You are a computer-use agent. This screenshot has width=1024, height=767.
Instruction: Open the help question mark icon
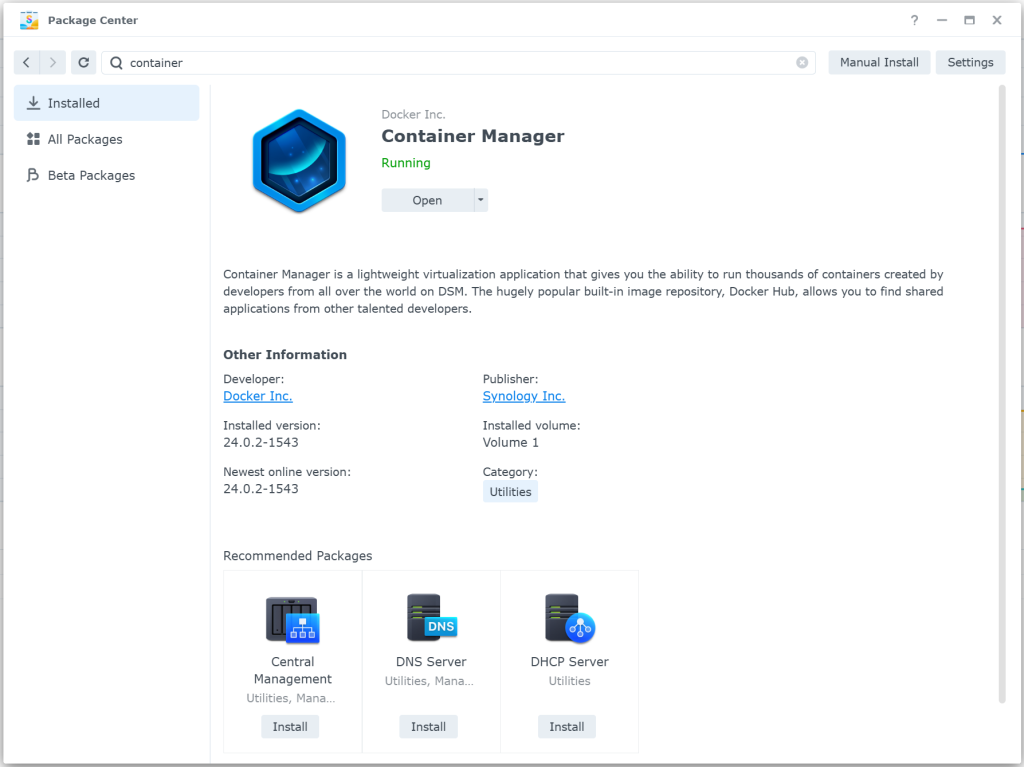tap(914, 20)
